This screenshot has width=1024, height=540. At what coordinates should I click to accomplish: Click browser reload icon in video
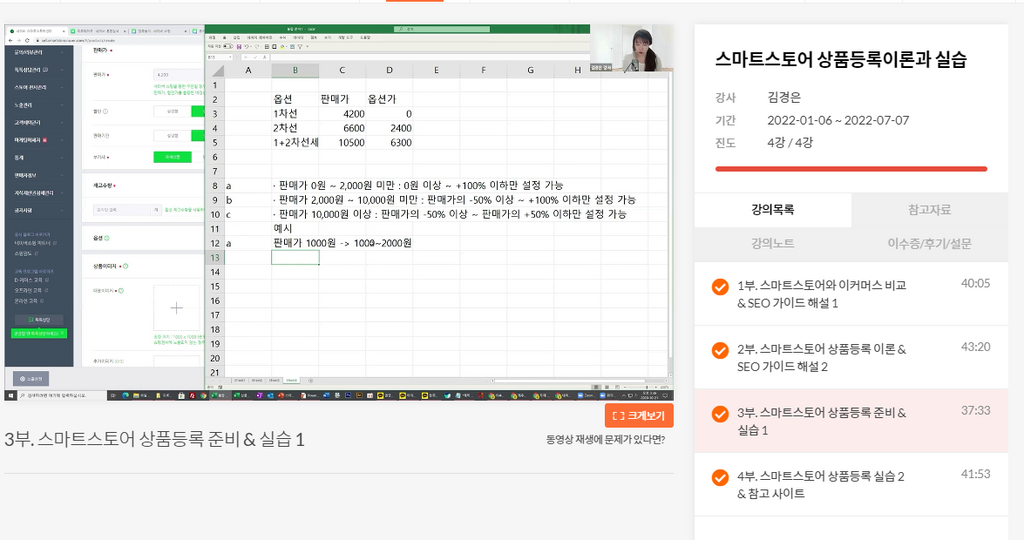[27, 40]
